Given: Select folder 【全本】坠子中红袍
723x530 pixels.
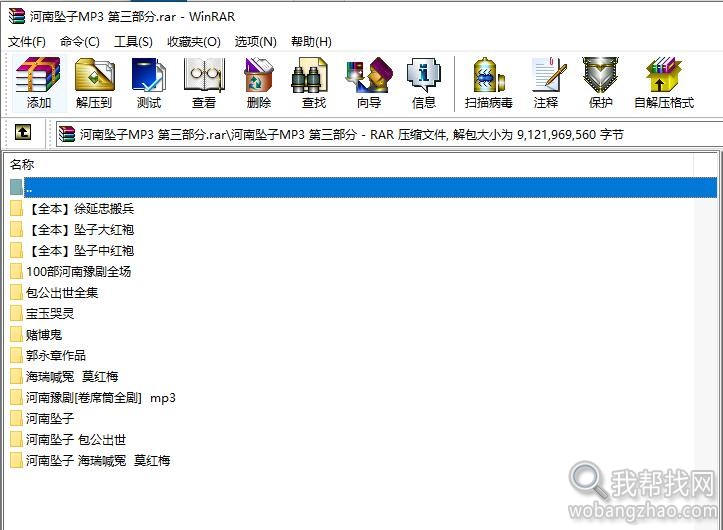Looking at the screenshot, I should pyautogui.click(x=72, y=250).
